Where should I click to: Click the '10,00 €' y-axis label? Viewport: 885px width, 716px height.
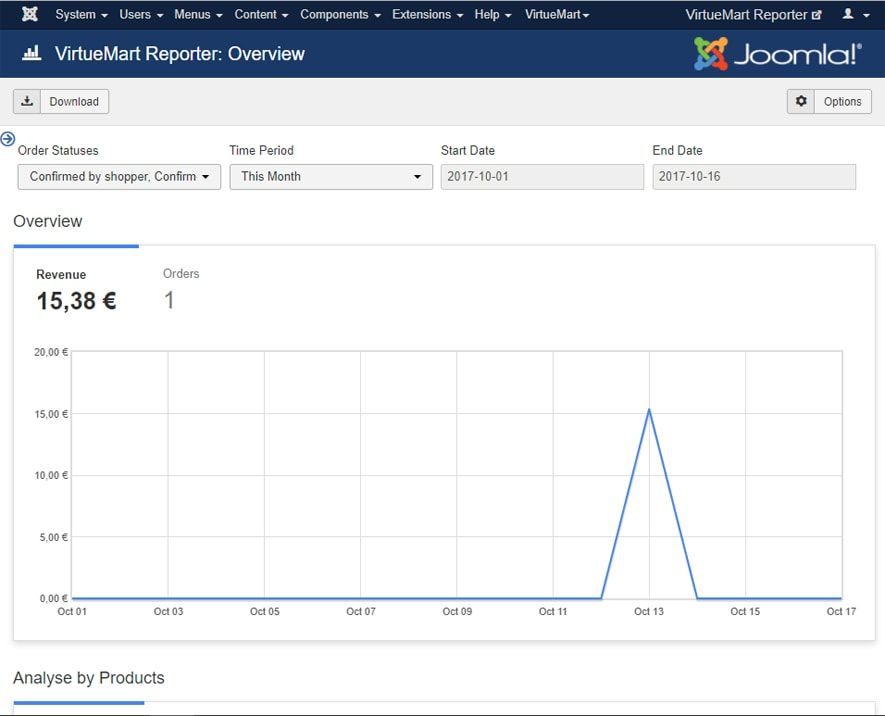click(x=51, y=476)
